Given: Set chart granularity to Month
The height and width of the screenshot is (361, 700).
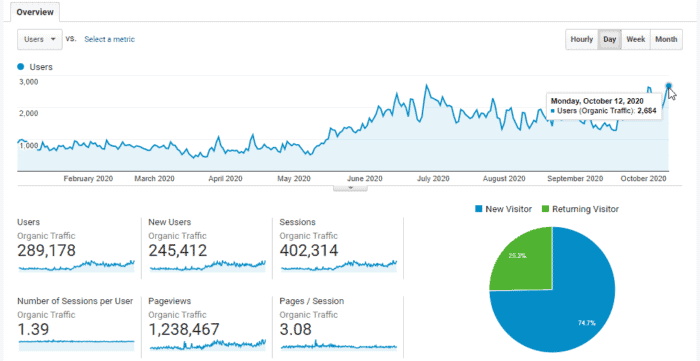Looking at the screenshot, I should [666, 39].
